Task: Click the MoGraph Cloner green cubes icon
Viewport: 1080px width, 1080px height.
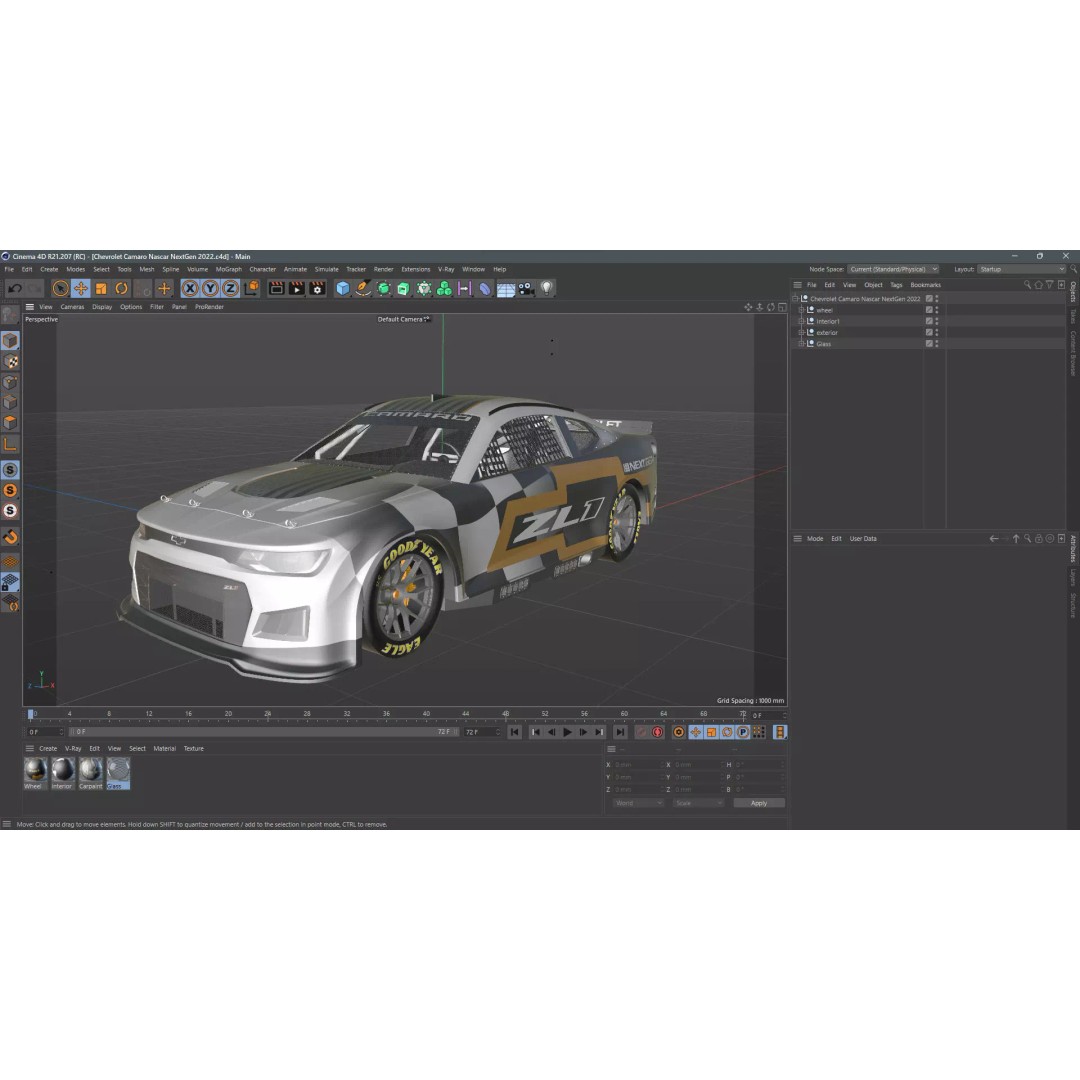Action: tap(444, 289)
